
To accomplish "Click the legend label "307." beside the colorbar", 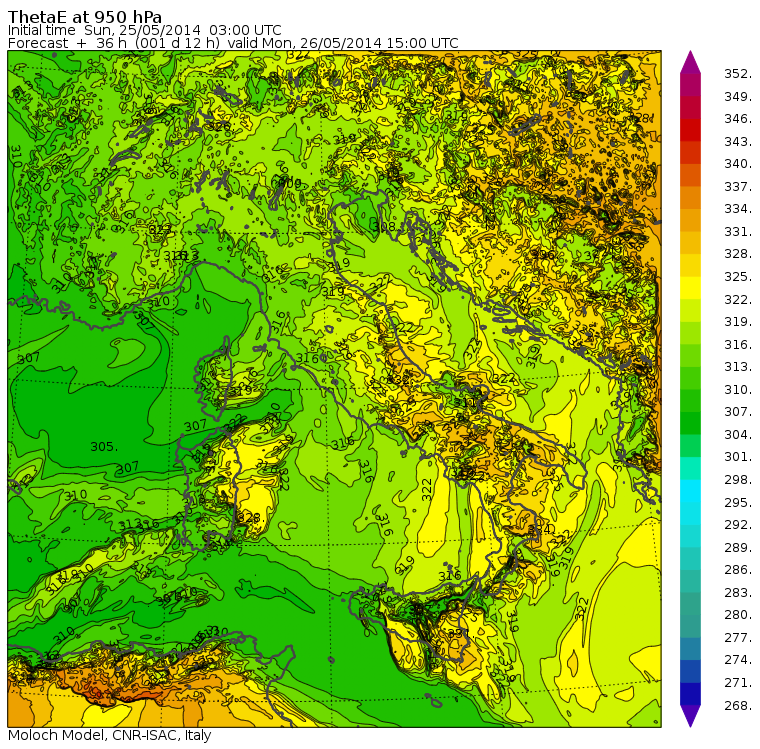I will (x=738, y=412).
